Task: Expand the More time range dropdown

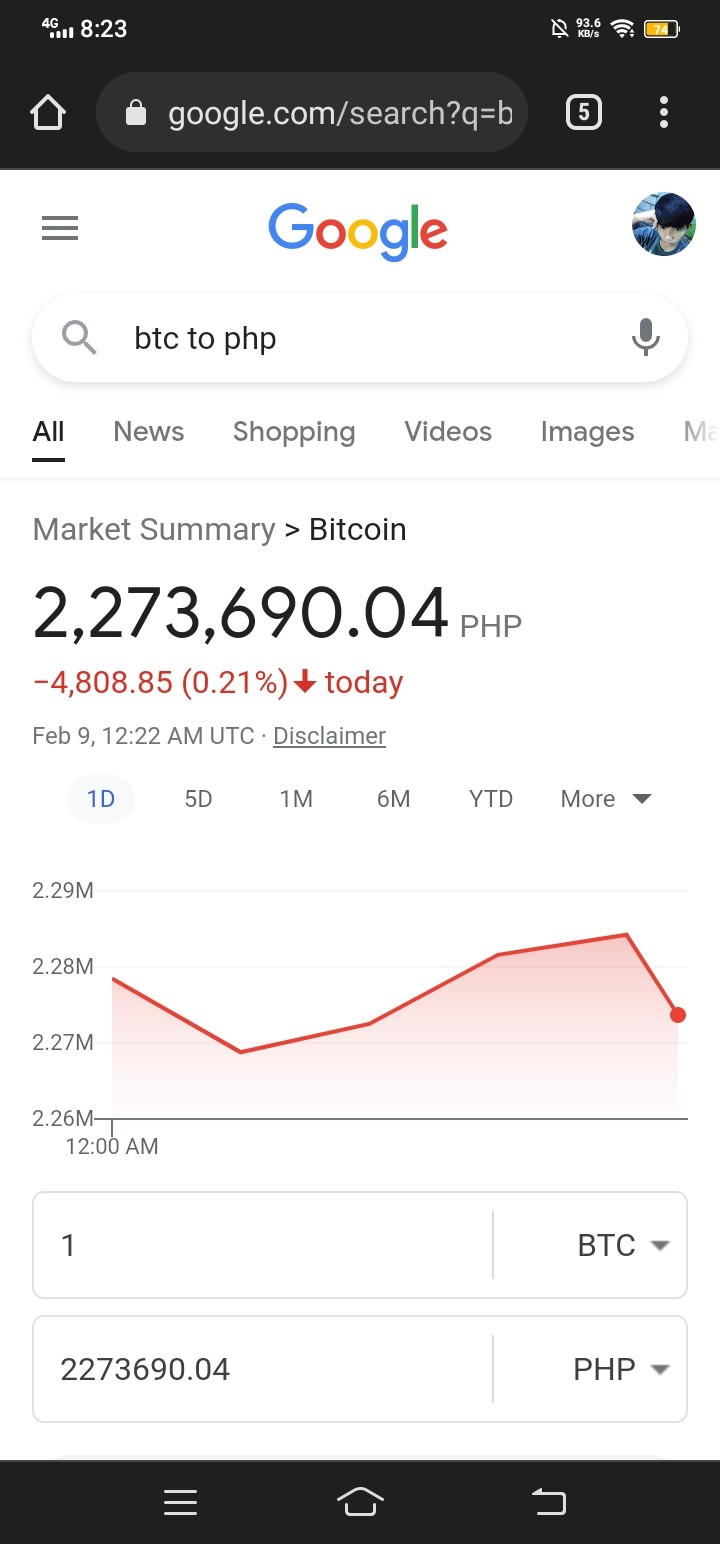Action: 606,799
